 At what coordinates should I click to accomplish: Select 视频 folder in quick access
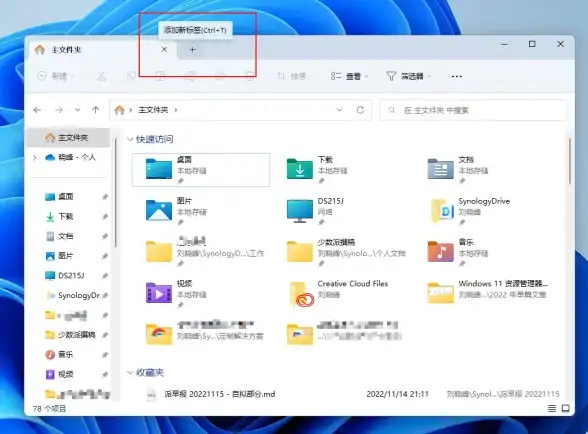click(x=176, y=293)
